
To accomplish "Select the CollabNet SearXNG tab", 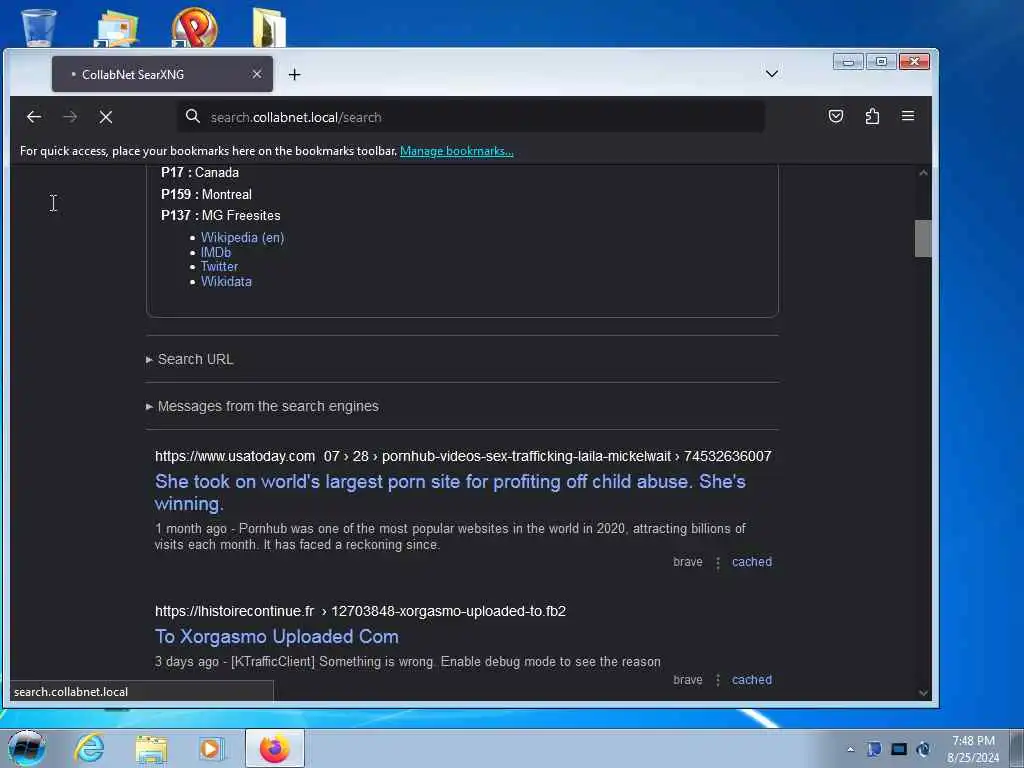I will coord(162,74).
